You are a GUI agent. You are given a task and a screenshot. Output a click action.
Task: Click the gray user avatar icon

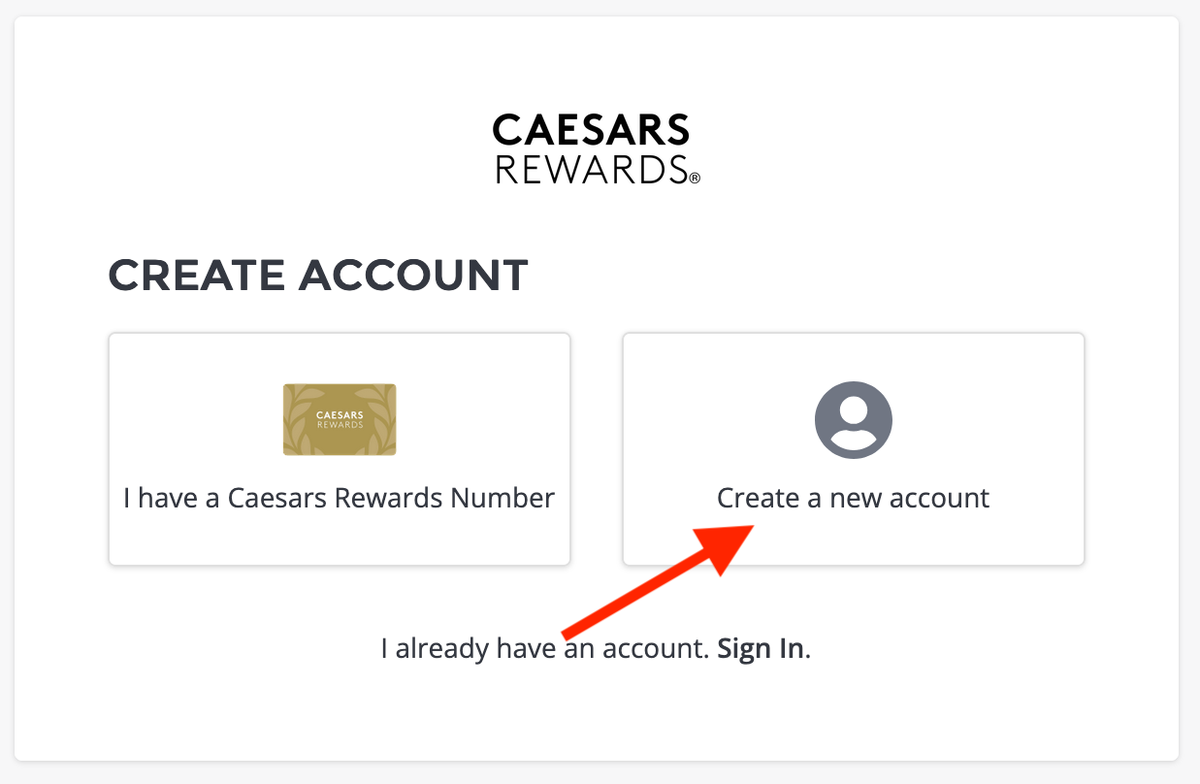pyautogui.click(x=853, y=419)
